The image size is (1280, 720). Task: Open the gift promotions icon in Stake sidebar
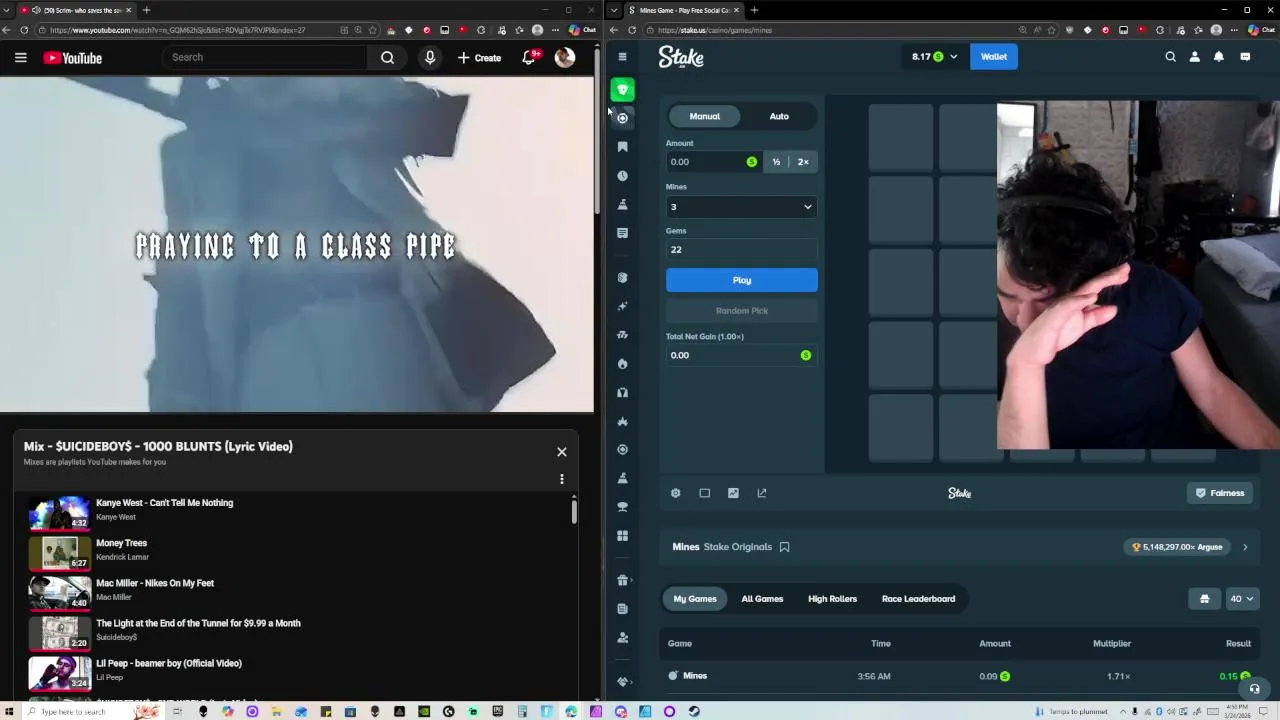click(622, 580)
